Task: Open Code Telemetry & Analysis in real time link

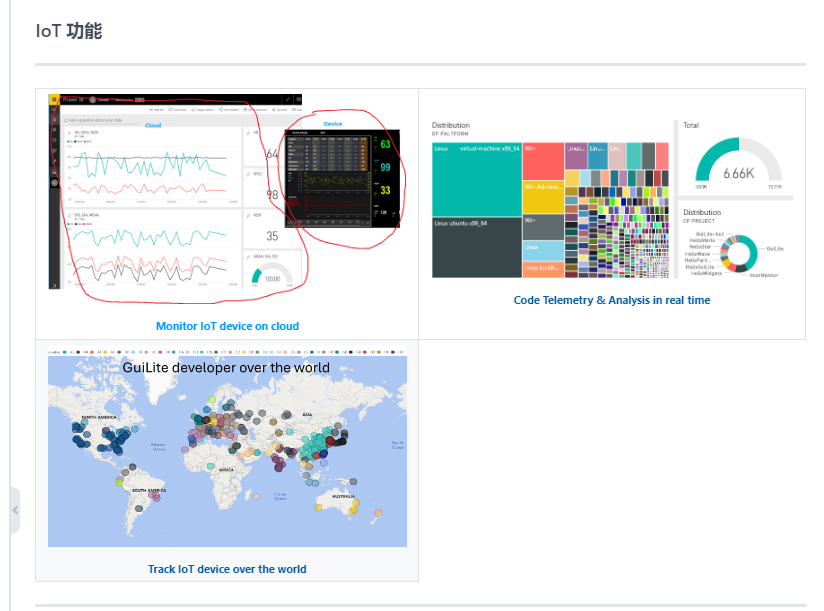Action: point(612,300)
